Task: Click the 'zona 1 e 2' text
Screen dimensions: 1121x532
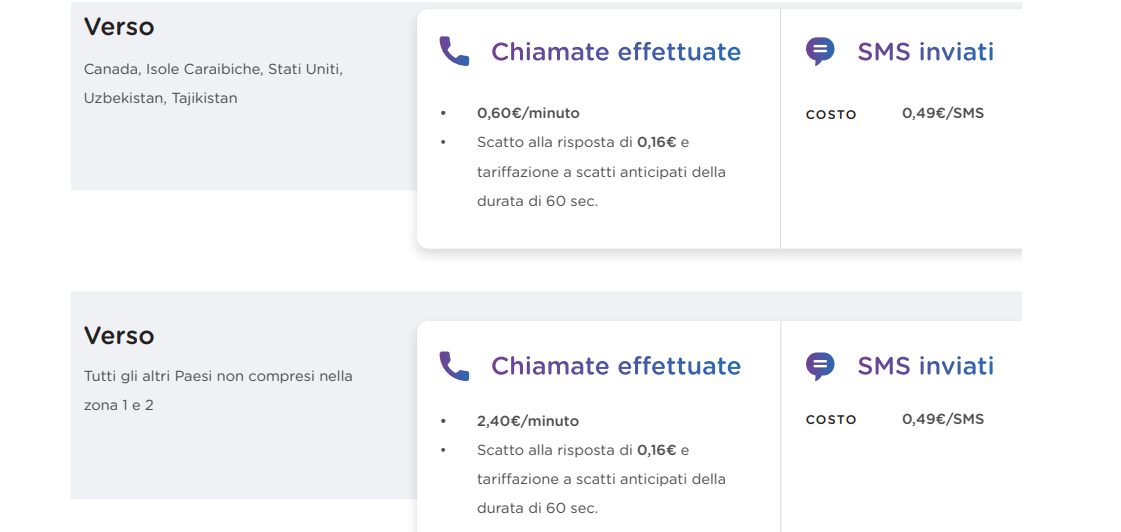Action: tap(119, 405)
